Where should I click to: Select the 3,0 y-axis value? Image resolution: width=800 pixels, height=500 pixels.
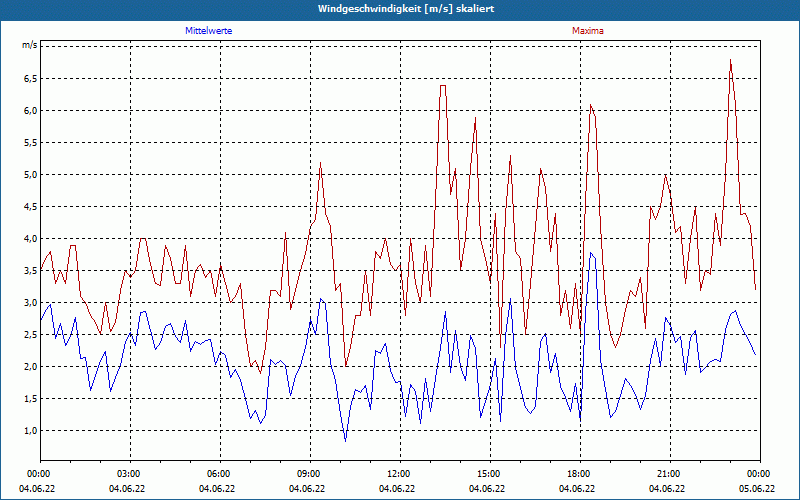[x=30, y=303]
